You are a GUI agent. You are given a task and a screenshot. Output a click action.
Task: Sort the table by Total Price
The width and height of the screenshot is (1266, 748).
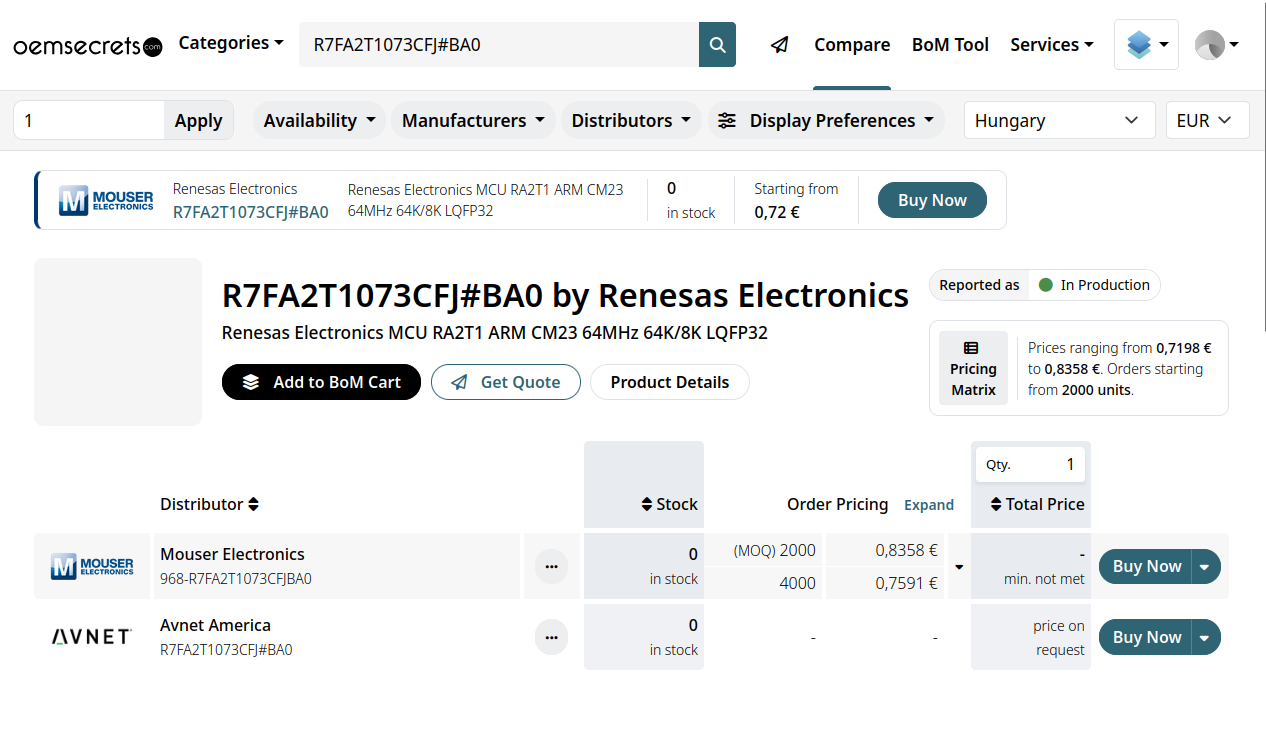(x=1036, y=504)
